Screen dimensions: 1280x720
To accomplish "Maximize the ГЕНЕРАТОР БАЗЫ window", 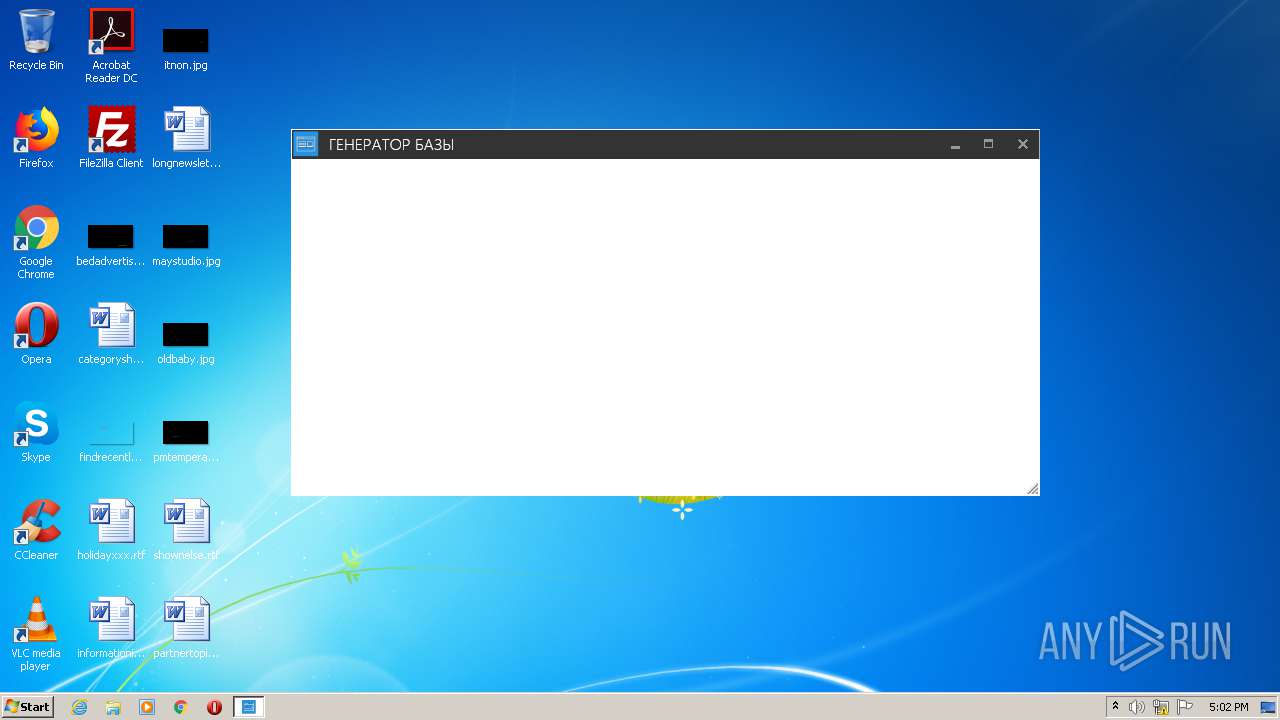I will pos(988,145).
